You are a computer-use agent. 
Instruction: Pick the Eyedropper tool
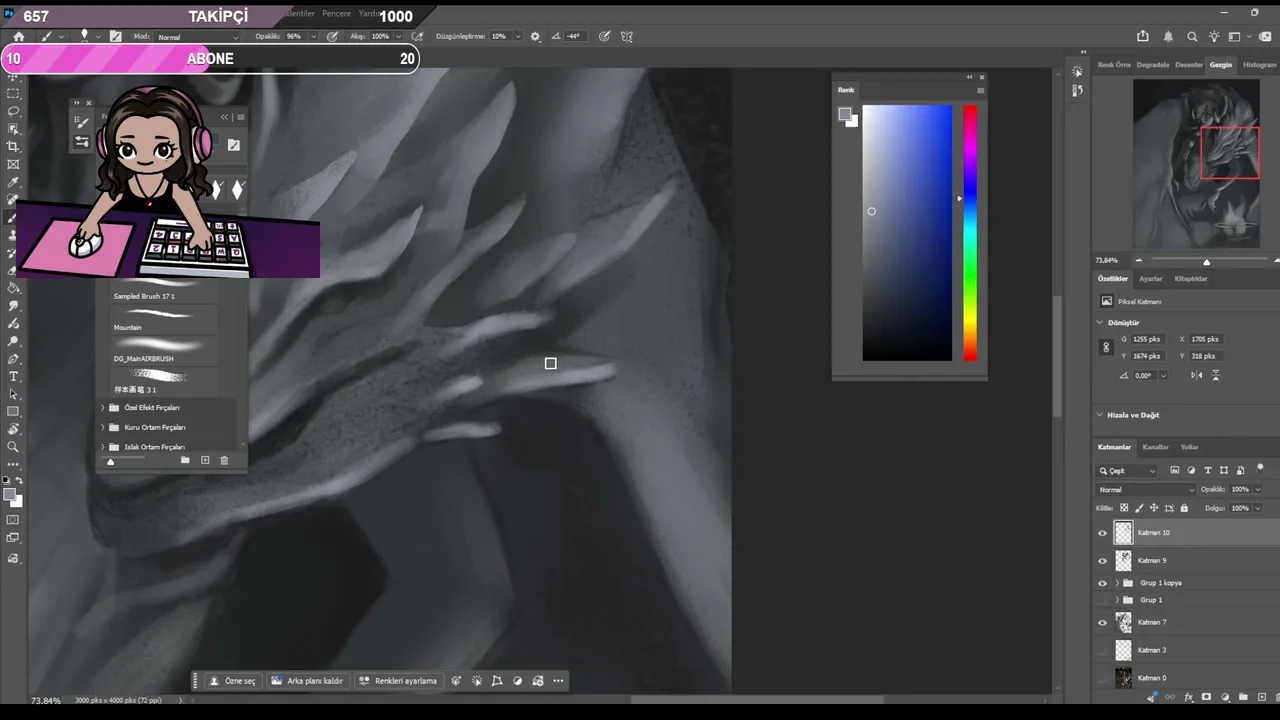click(x=13, y=182)
